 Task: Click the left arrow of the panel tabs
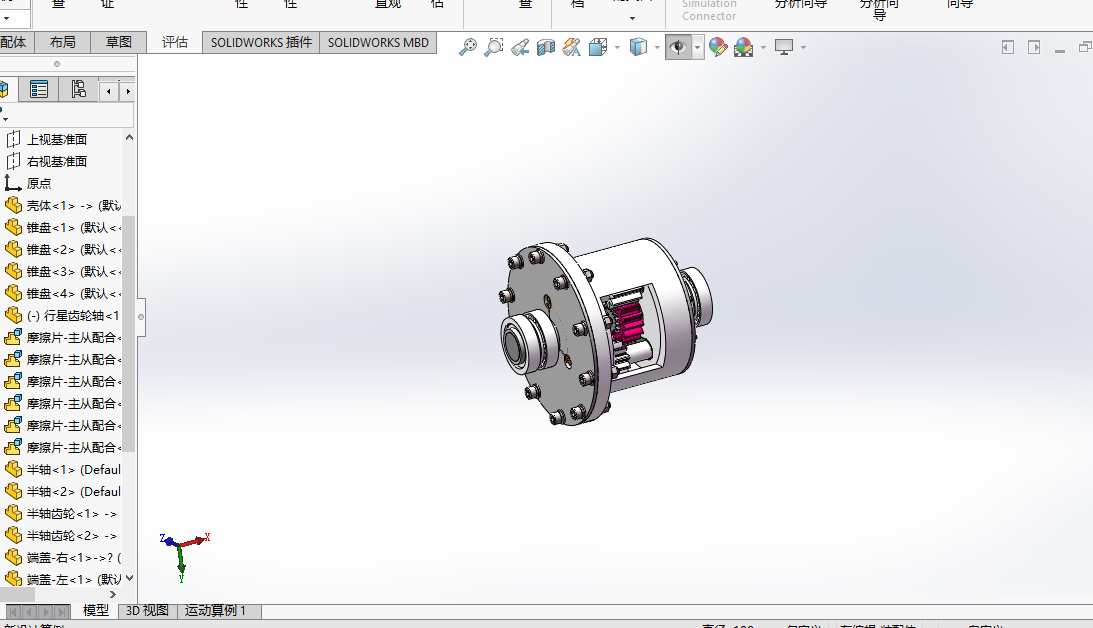pyautogui.click(x=109, y=91)
